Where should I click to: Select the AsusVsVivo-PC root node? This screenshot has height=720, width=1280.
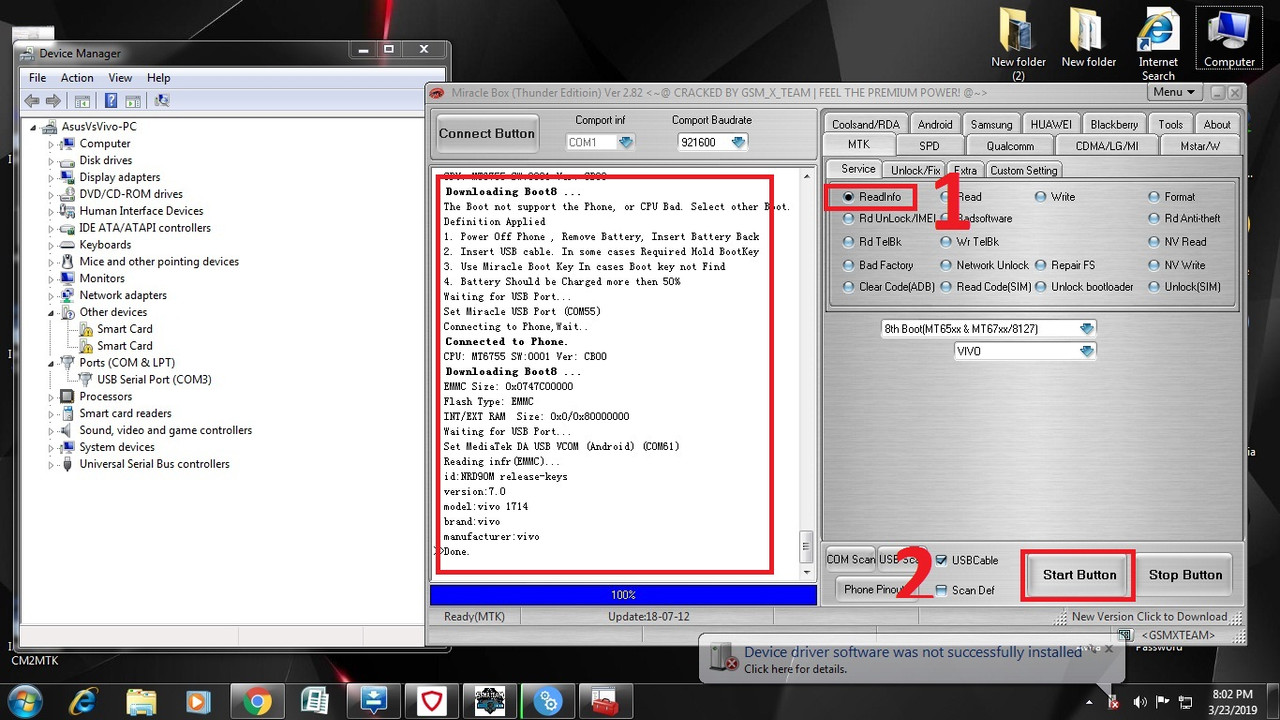click(x=99, y=127)
